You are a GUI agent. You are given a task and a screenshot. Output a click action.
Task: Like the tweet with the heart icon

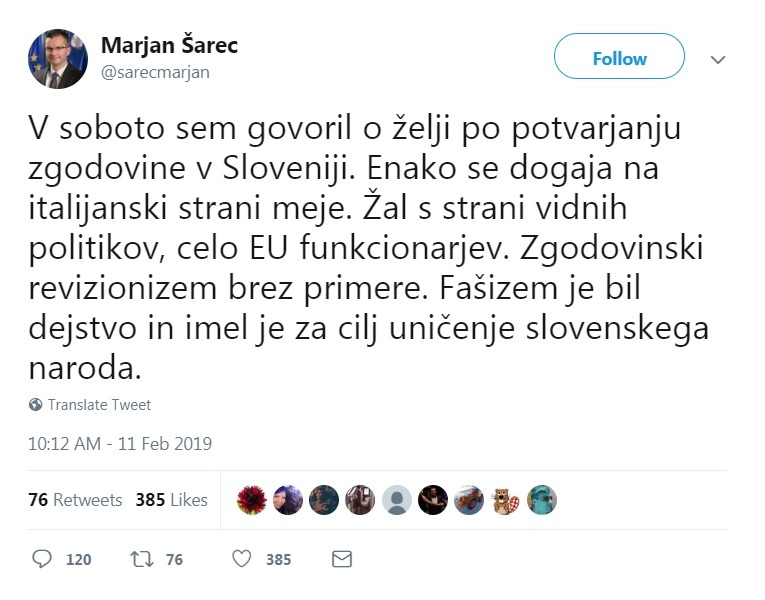(241, 559)
